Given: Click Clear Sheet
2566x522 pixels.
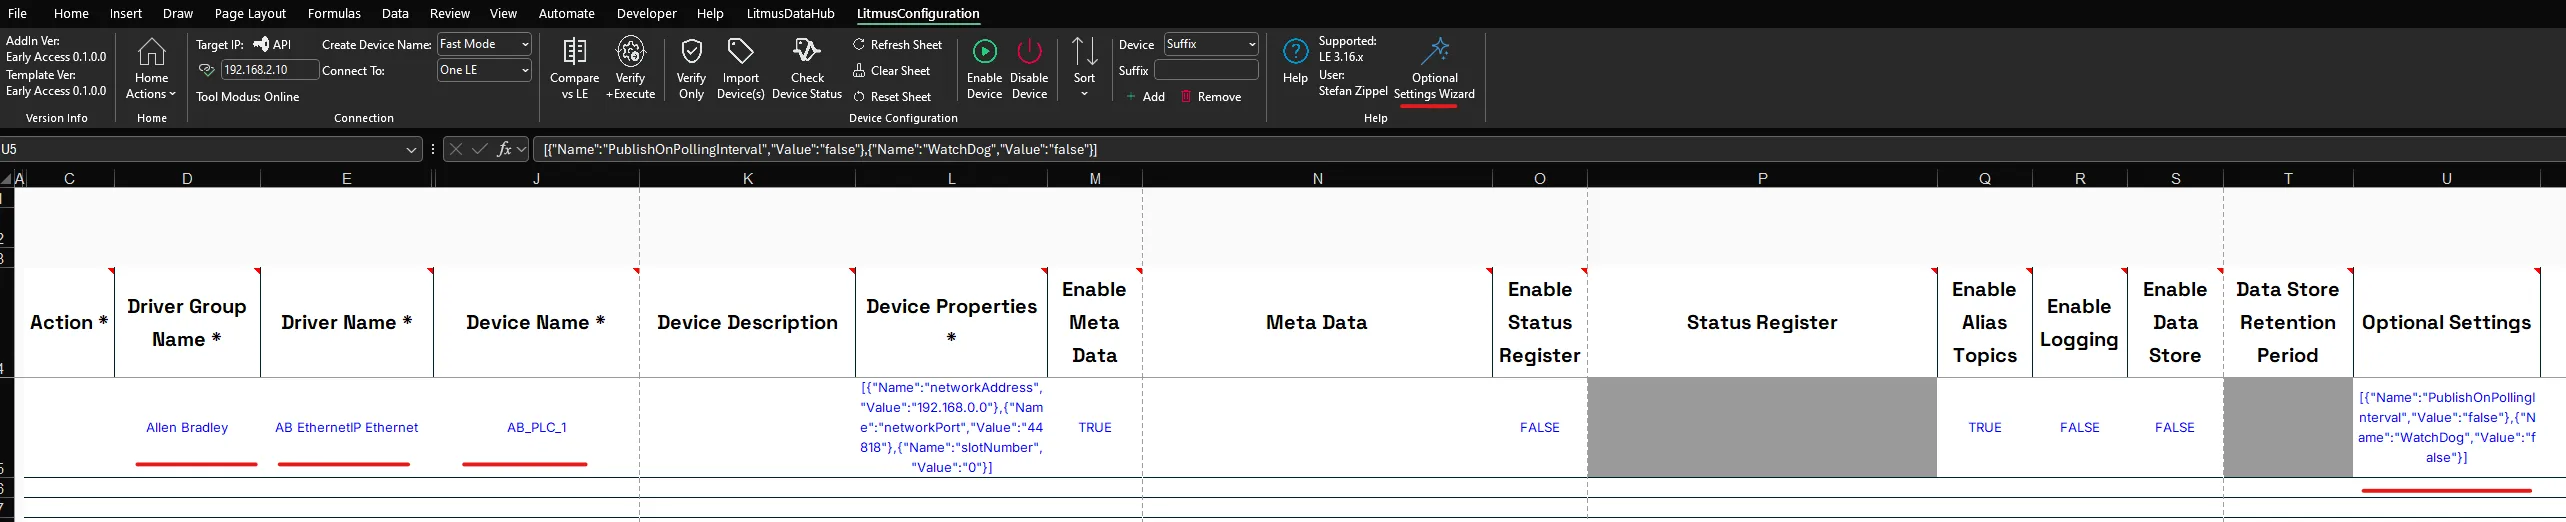Looking at the screenshot, I should click(x=891, y=71).
